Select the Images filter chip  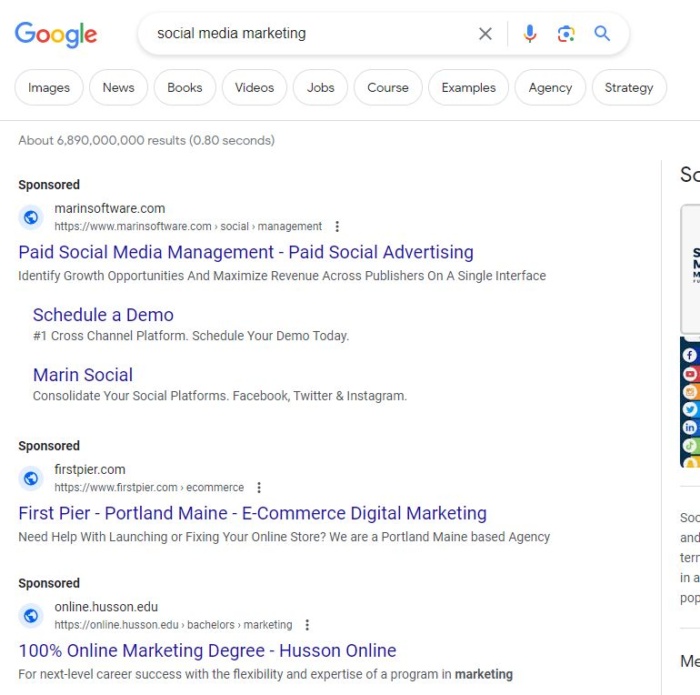pyautogui.click(x=49, y=87)
